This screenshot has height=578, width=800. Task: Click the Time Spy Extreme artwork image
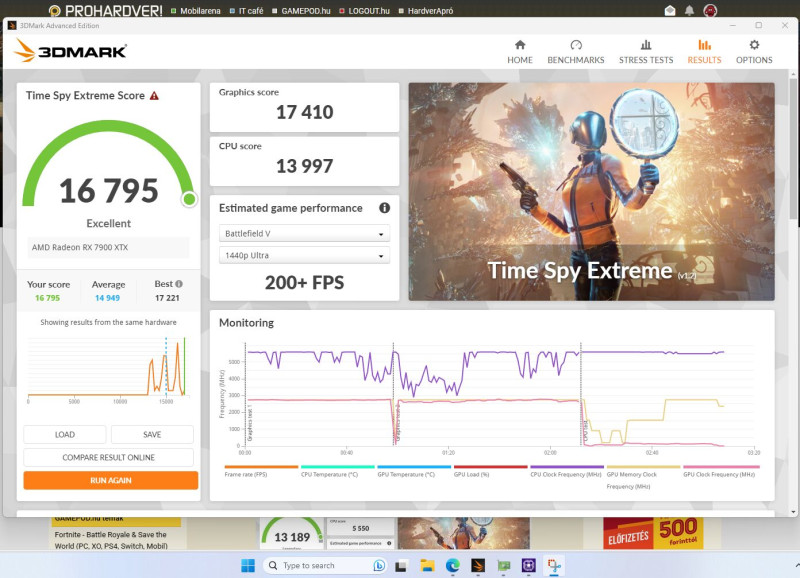tap(591, 191)
